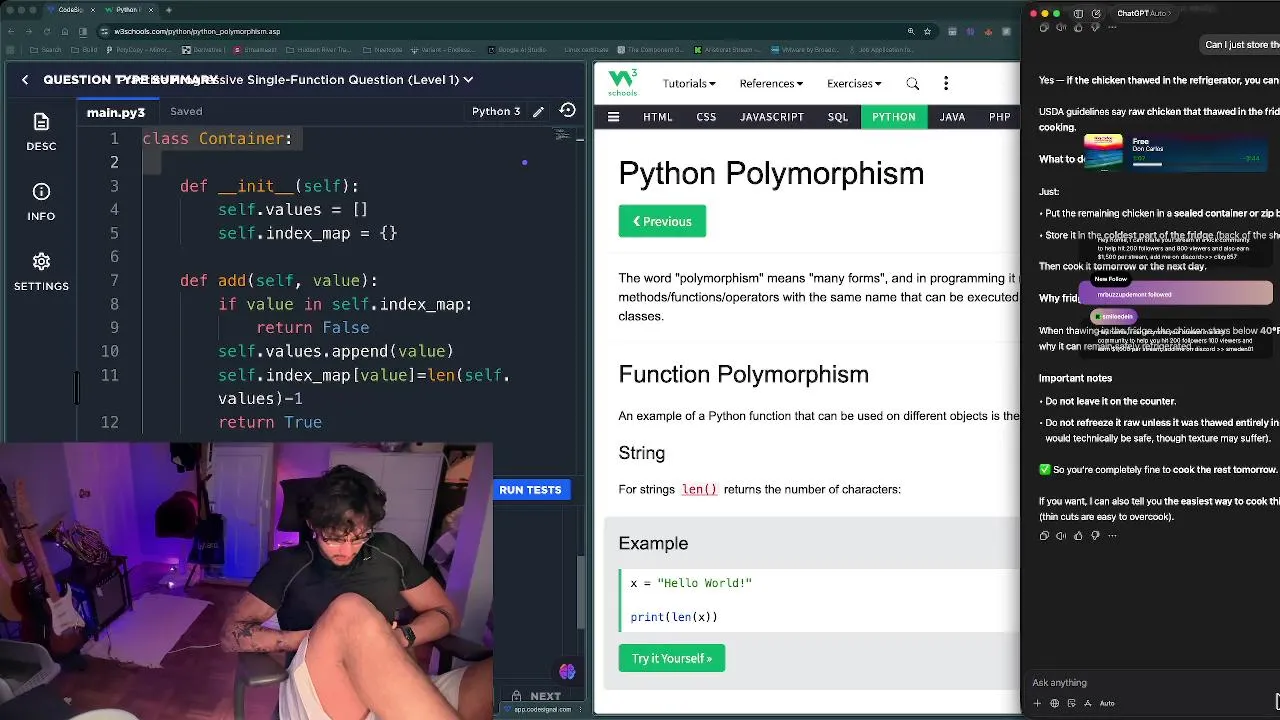Start a new chat in ChatGPT
This screenshot has height=720, width=1280.
tap(1096, 14)
